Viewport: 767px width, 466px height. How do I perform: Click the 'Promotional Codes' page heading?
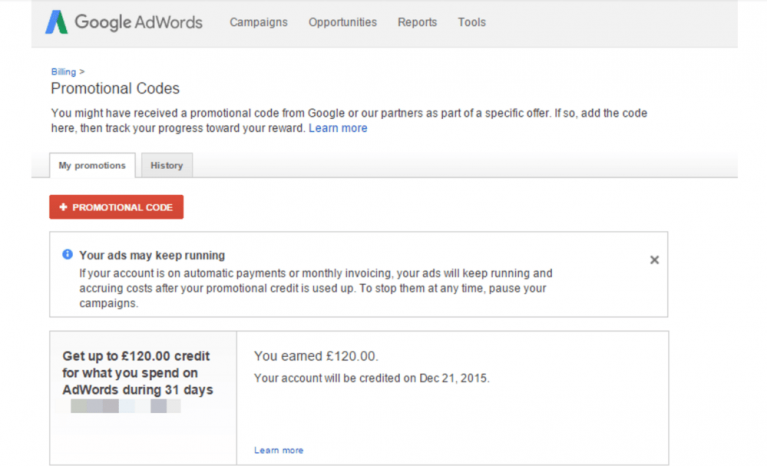tap(115, 89)
